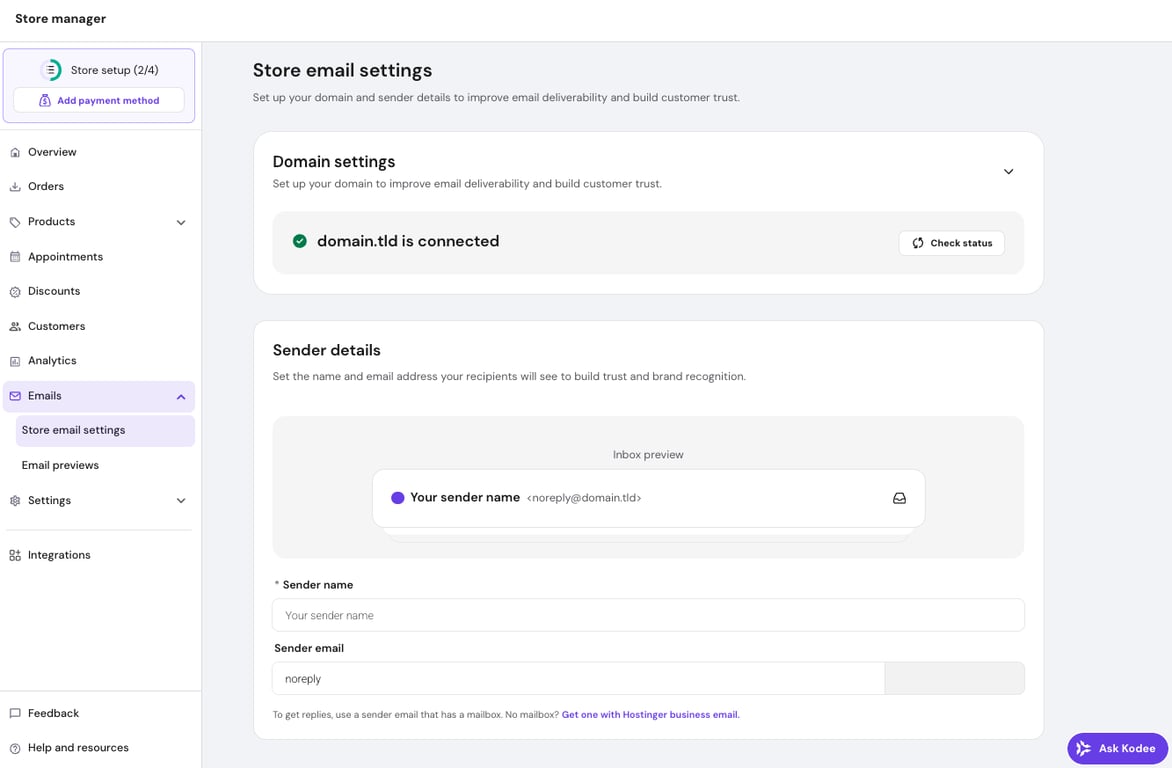The height and width of the screenshot is (768, 1172).
Task: Click the Store manager title
Action: (61, 19)
